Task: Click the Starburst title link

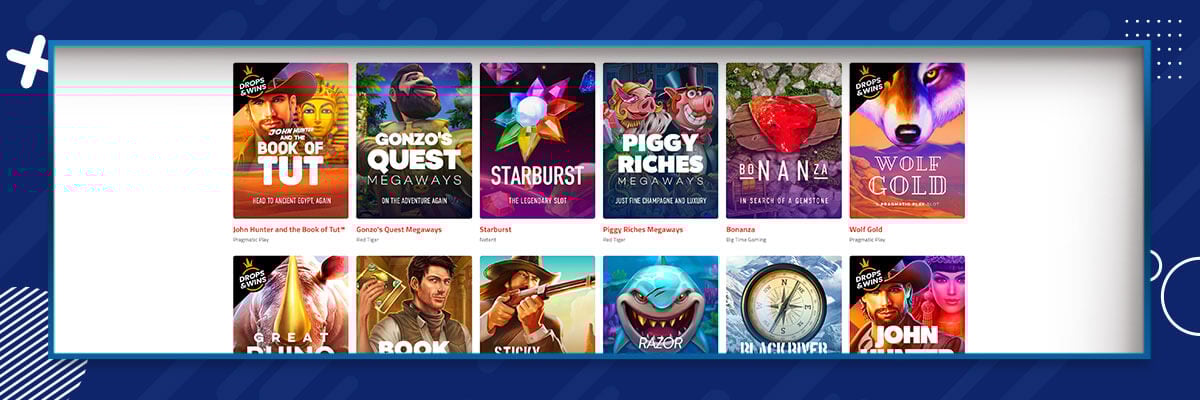Action: click(496, 229)
